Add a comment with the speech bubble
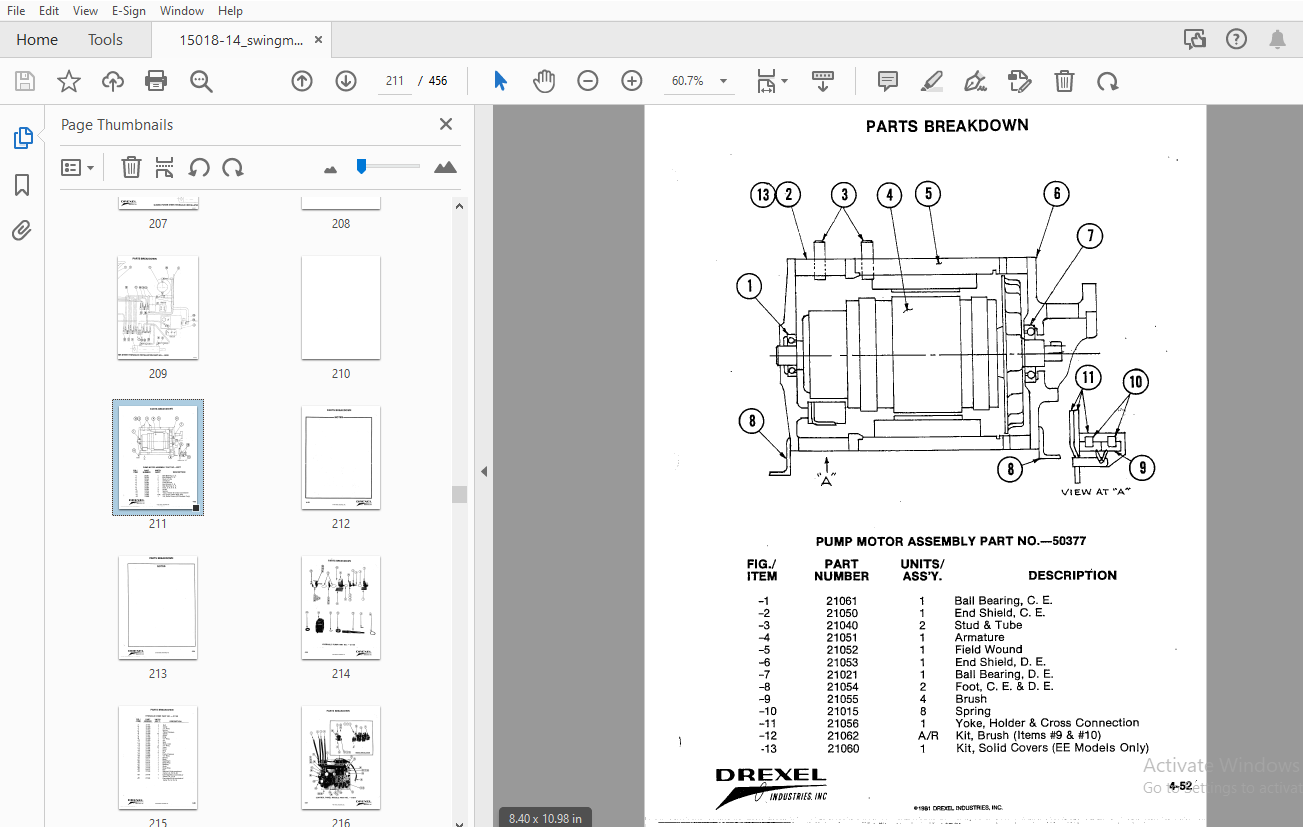The image size is (1303, 827). [x=887, y=81]
